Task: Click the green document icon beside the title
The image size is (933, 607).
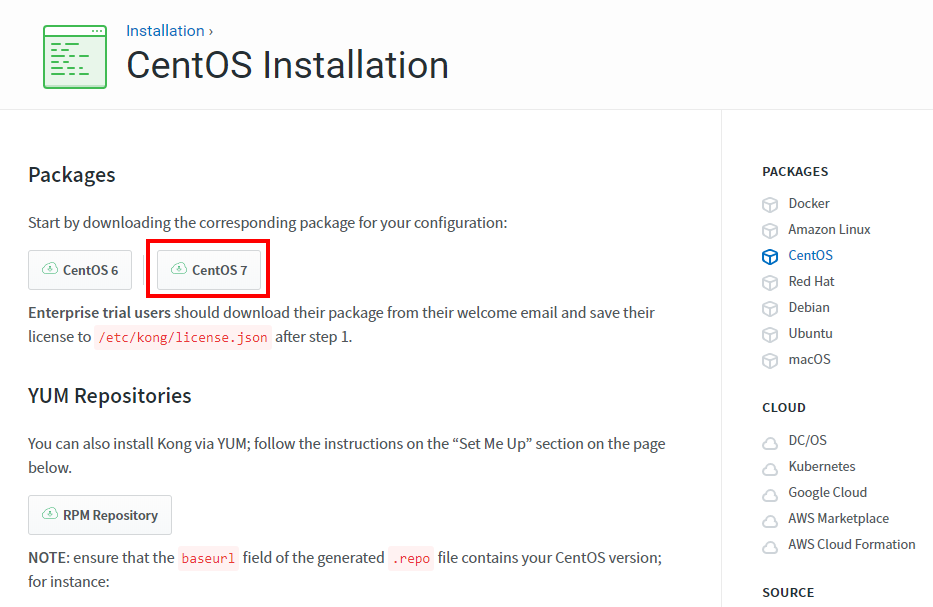Action: tap(75, 57)
